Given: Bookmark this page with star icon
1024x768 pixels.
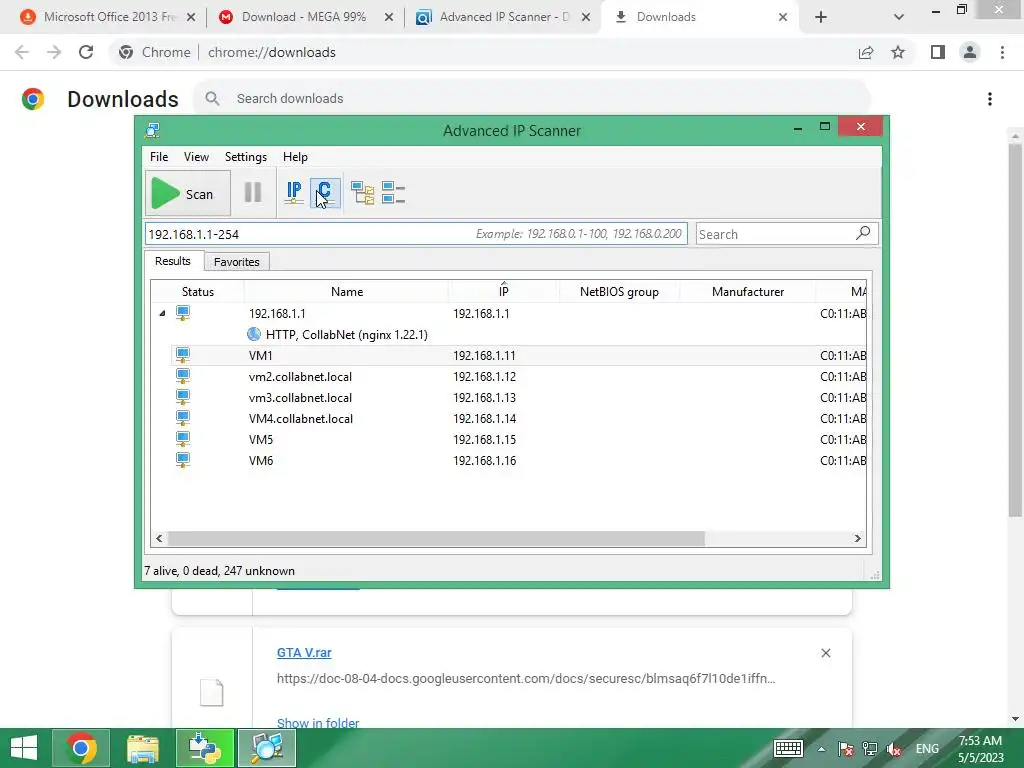Looking at the screenshot, I should coord(898,52).
